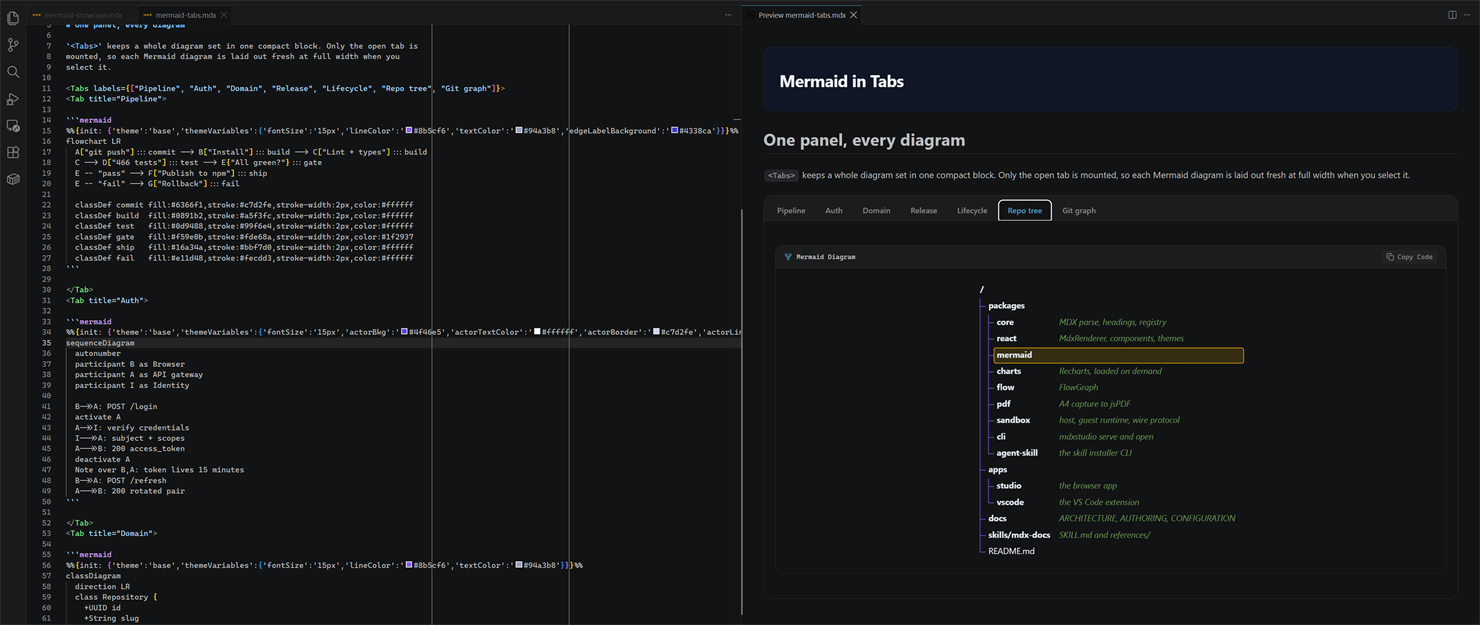Click the core node in the diagram
This screenshot has height=625, width=1480.
click(x=1005, y=322)
